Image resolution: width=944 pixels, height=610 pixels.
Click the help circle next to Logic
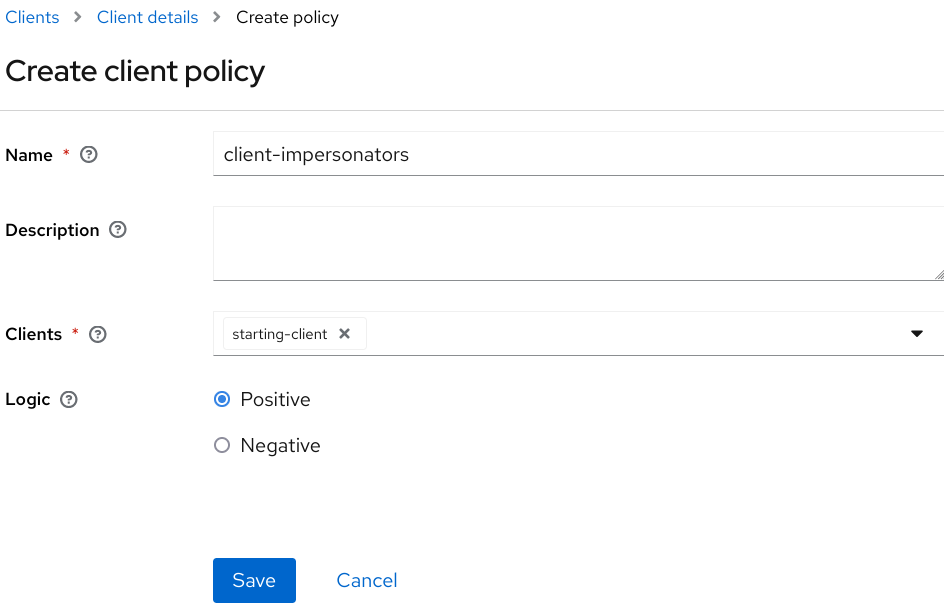click(x=68, y=399)
